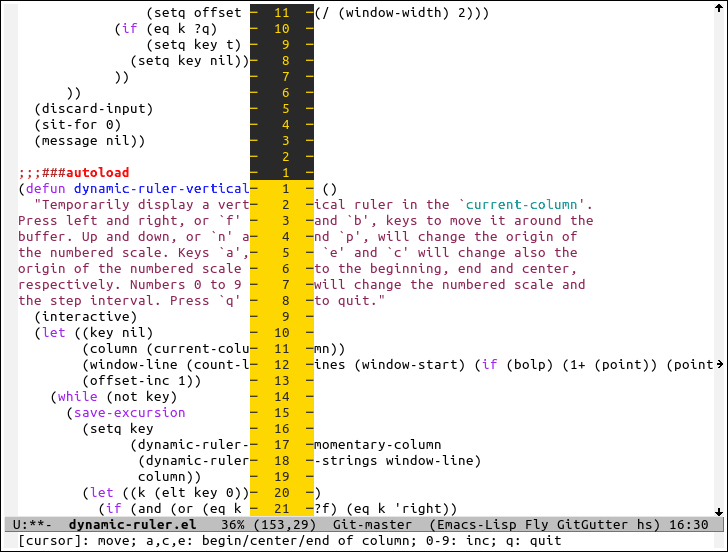Click yellow ruler number 1
Image resolution: width=728 pixels, height=552 pixels.
pos(286,189)
